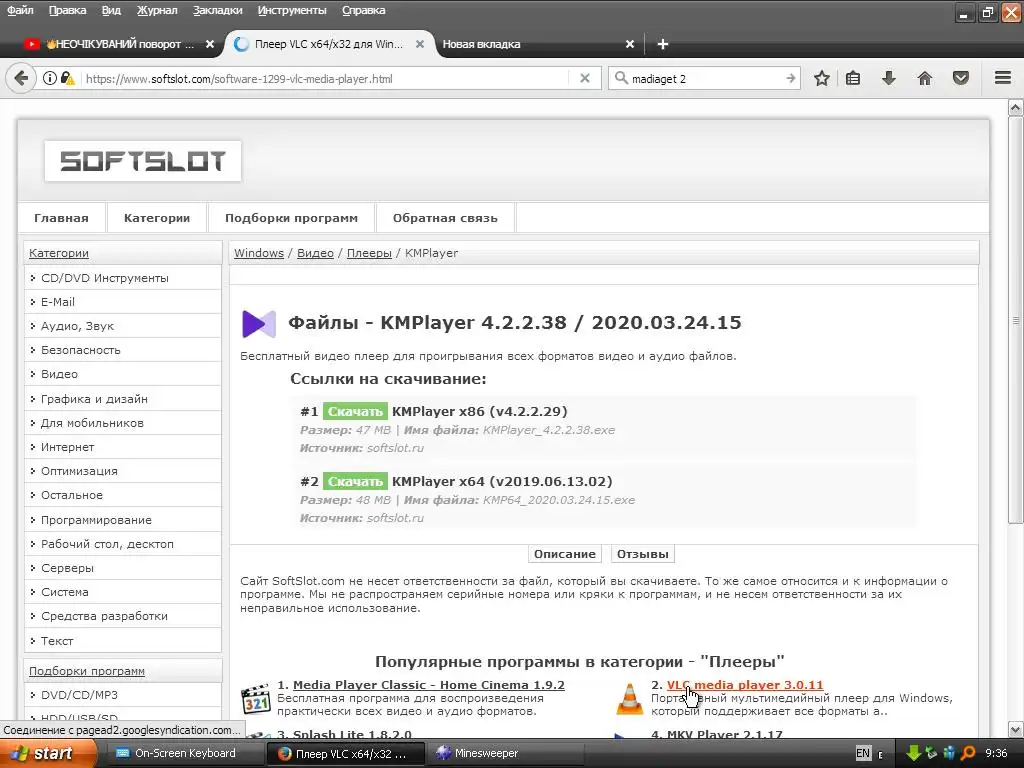Click the search magnifier icon

(621, 78)
